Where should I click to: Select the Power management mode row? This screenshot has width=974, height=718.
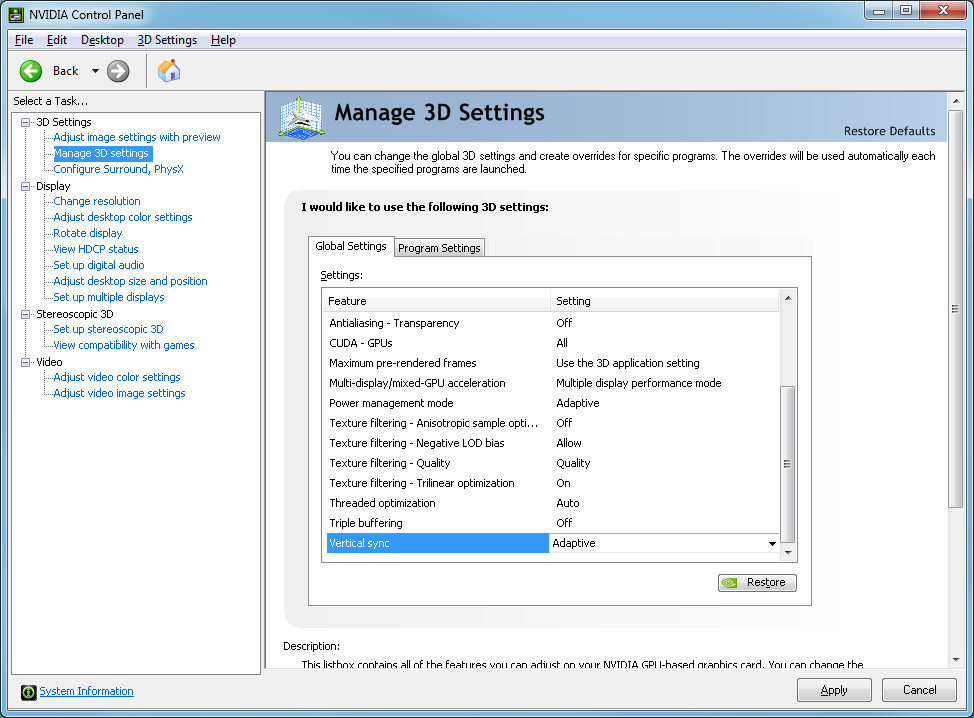coord(553,403)
